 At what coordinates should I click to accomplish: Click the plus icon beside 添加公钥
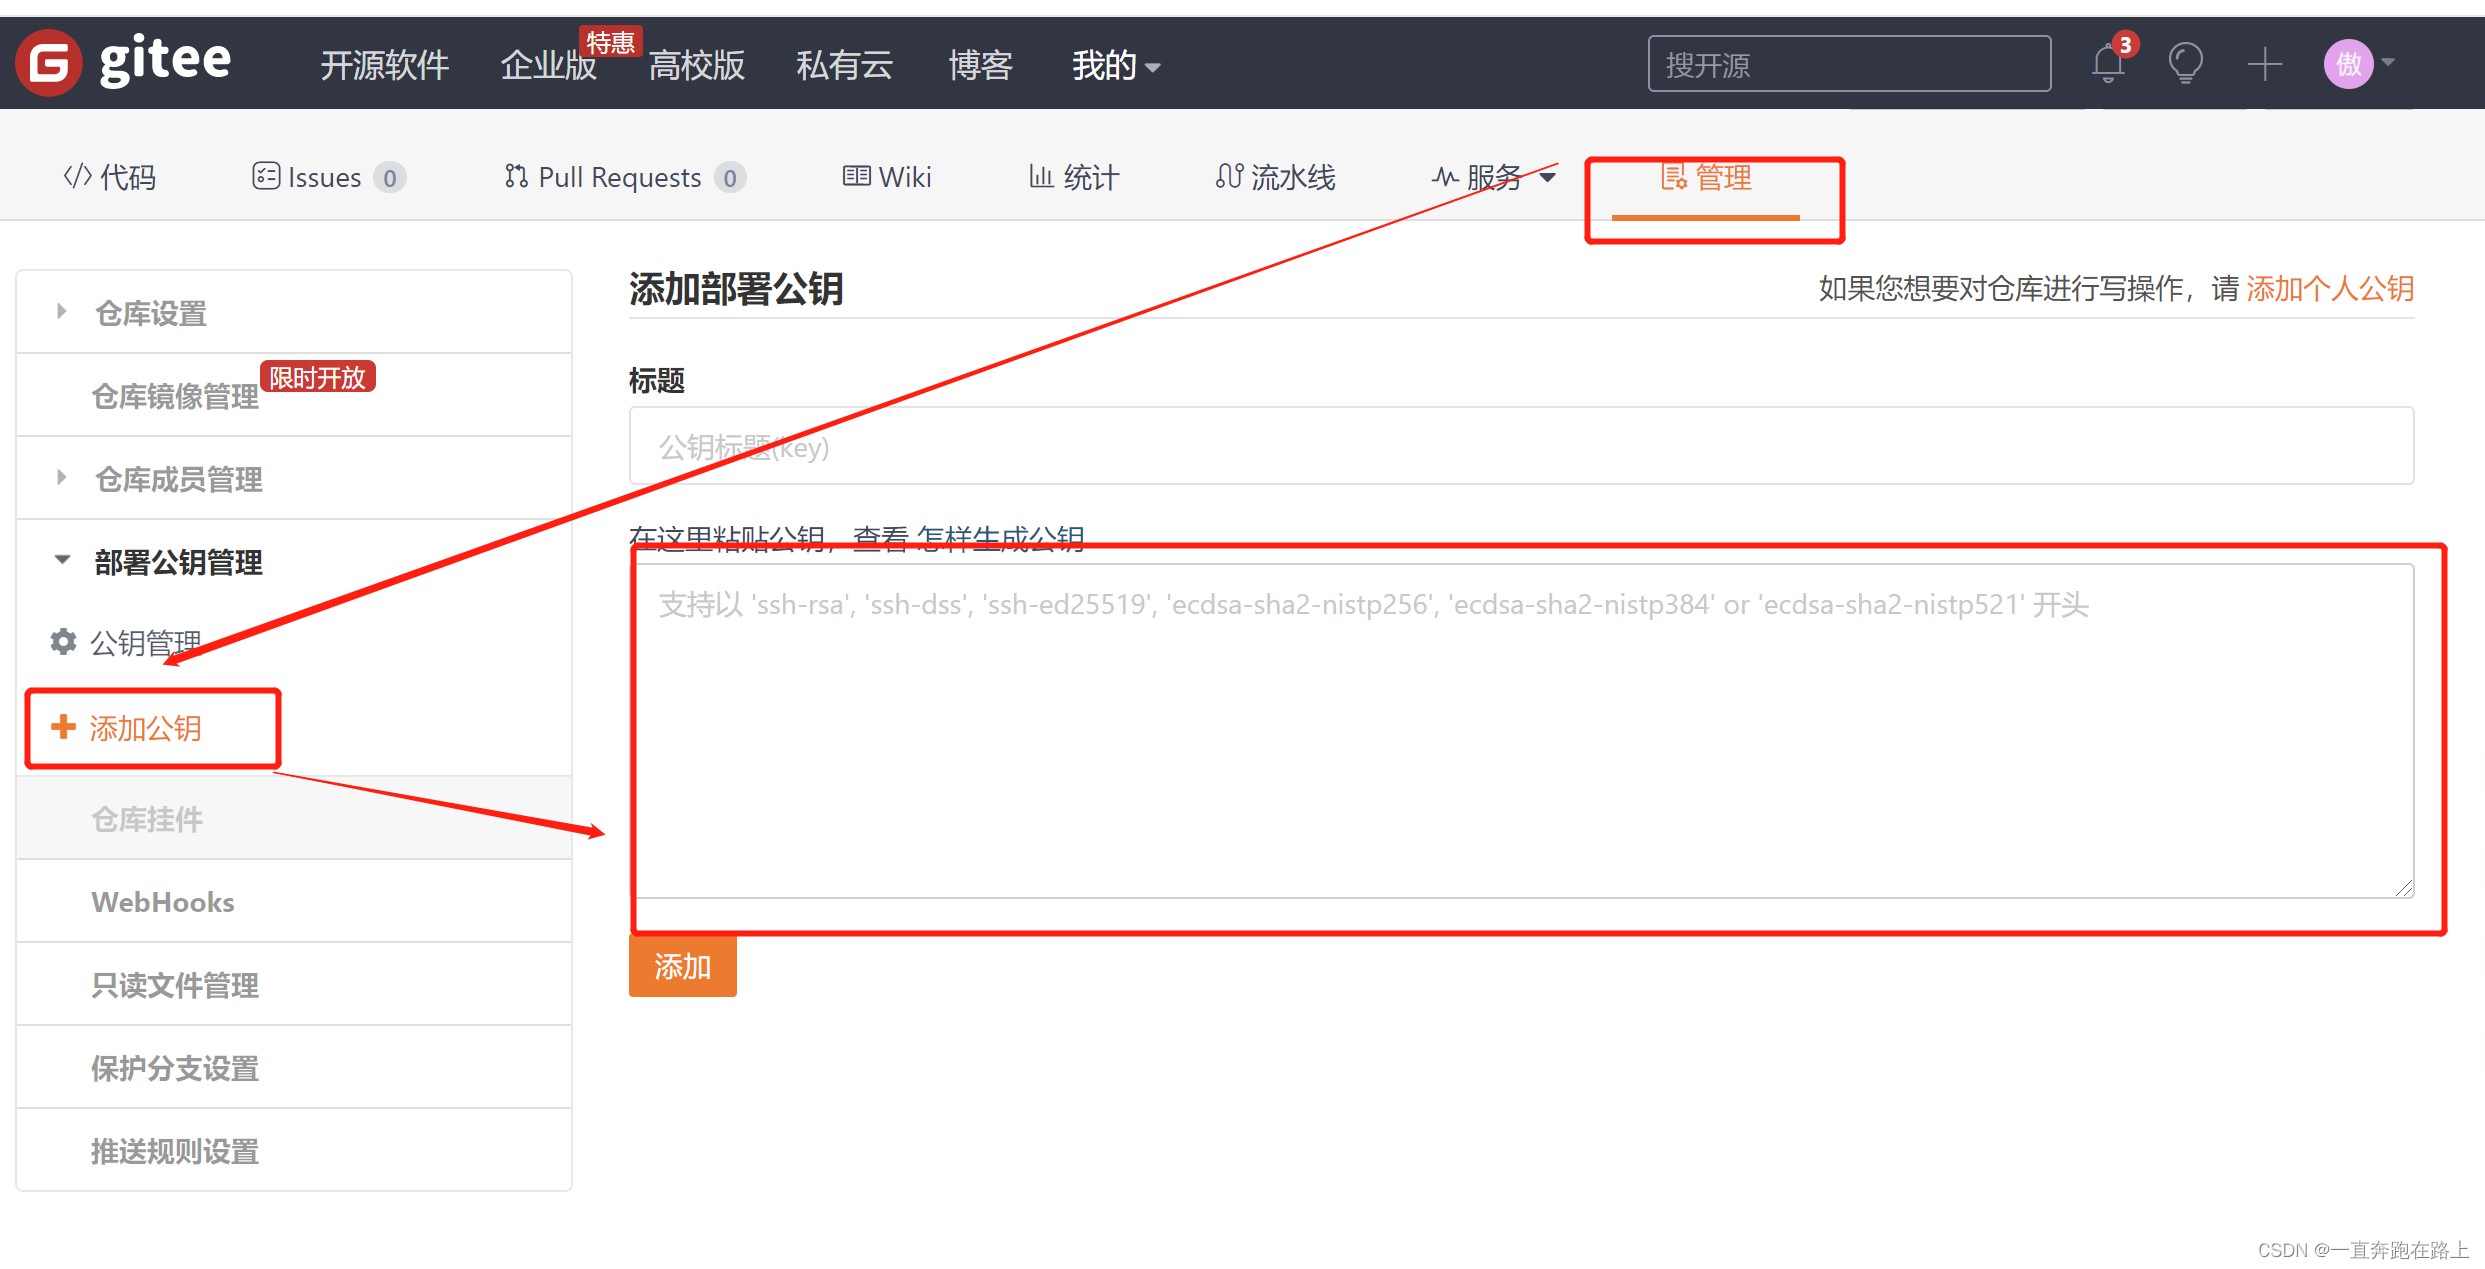click(63, 727)
